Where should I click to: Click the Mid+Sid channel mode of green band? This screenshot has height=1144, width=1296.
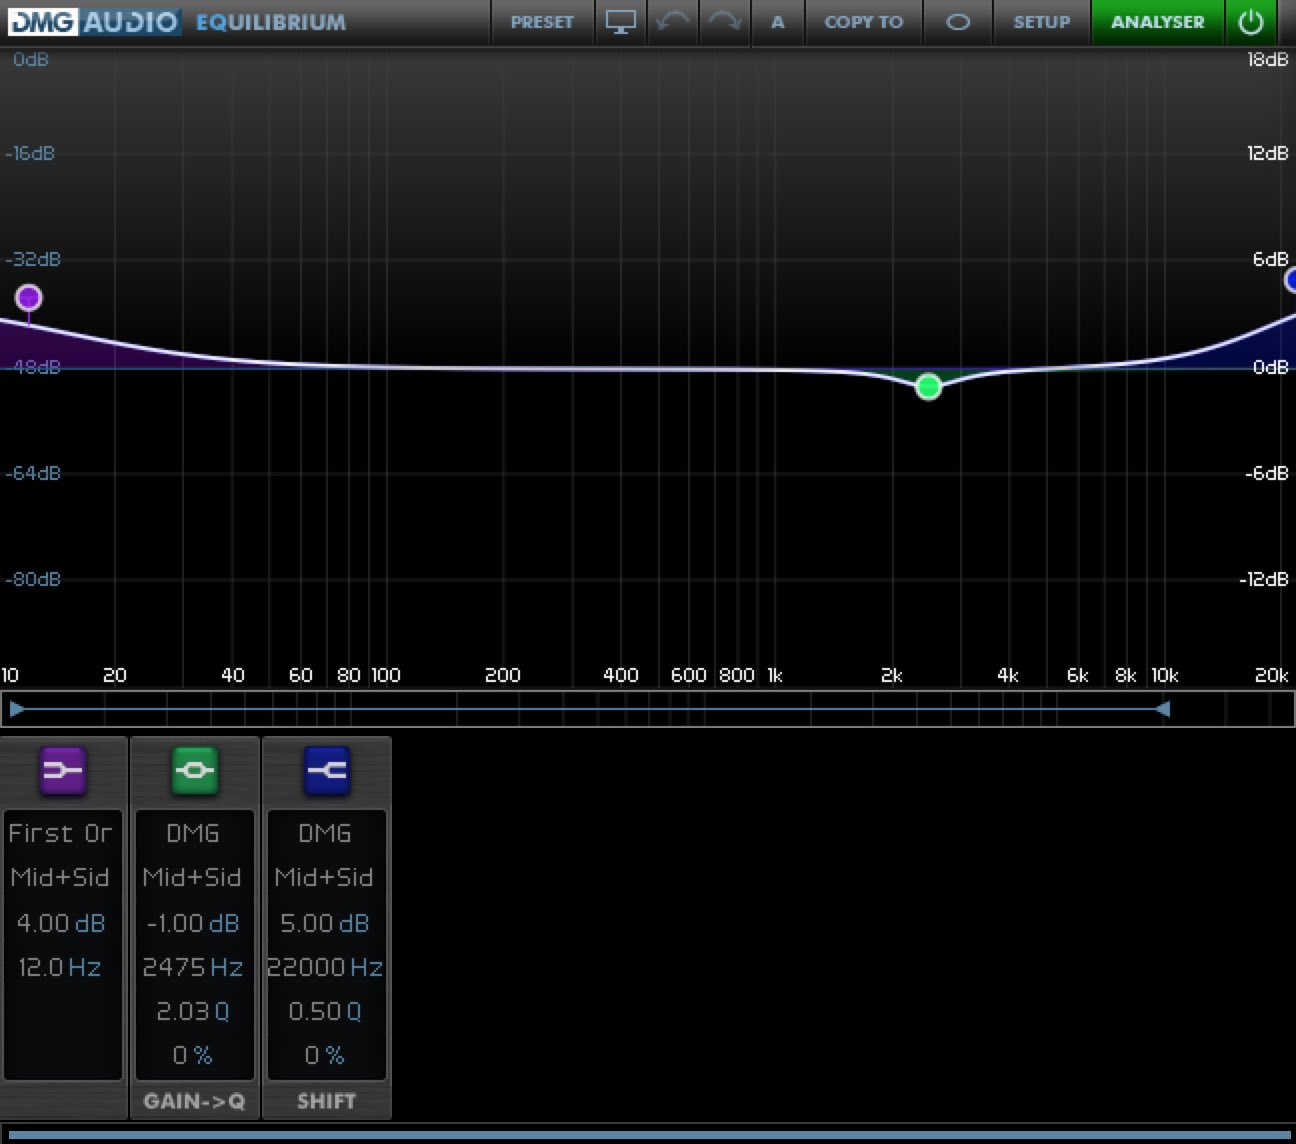192,877
